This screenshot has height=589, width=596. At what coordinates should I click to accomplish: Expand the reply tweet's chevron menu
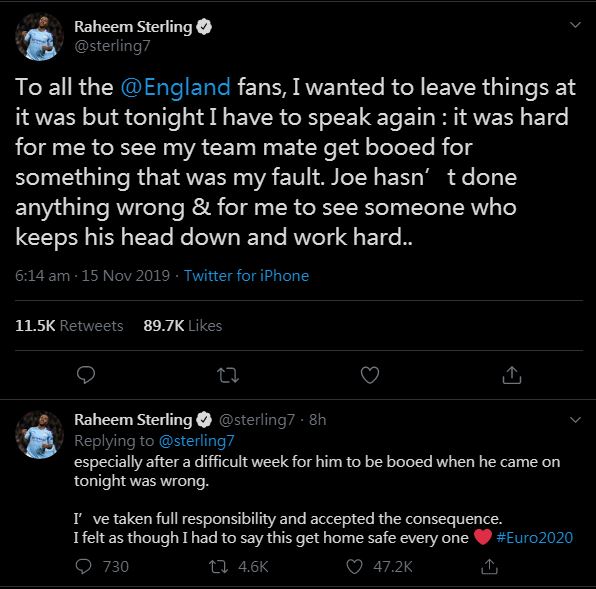tap(575, 420)
